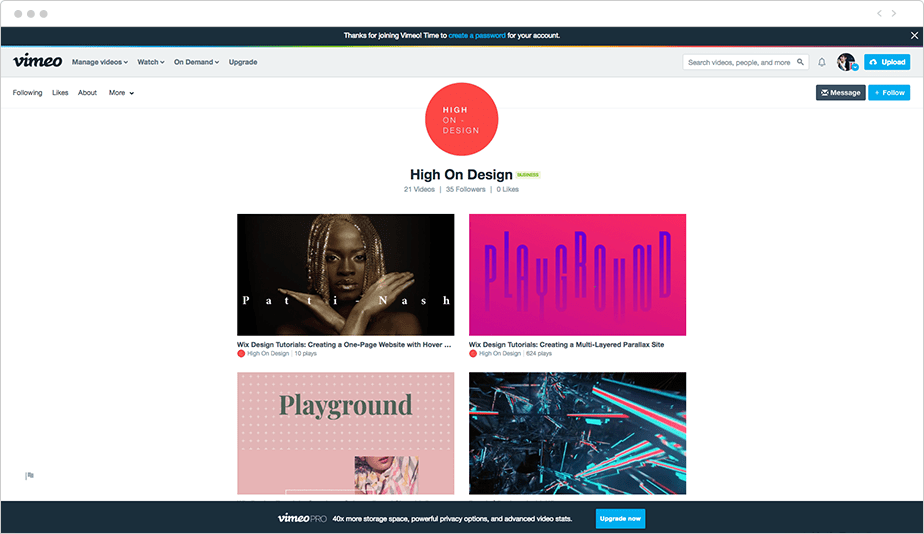Click the High On Design profile heading
This screenshot has width=924, height=534.
pos(461,174)
